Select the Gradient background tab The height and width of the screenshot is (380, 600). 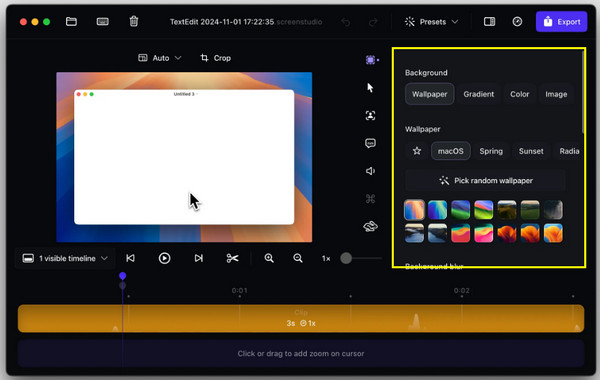pos(479,94)
